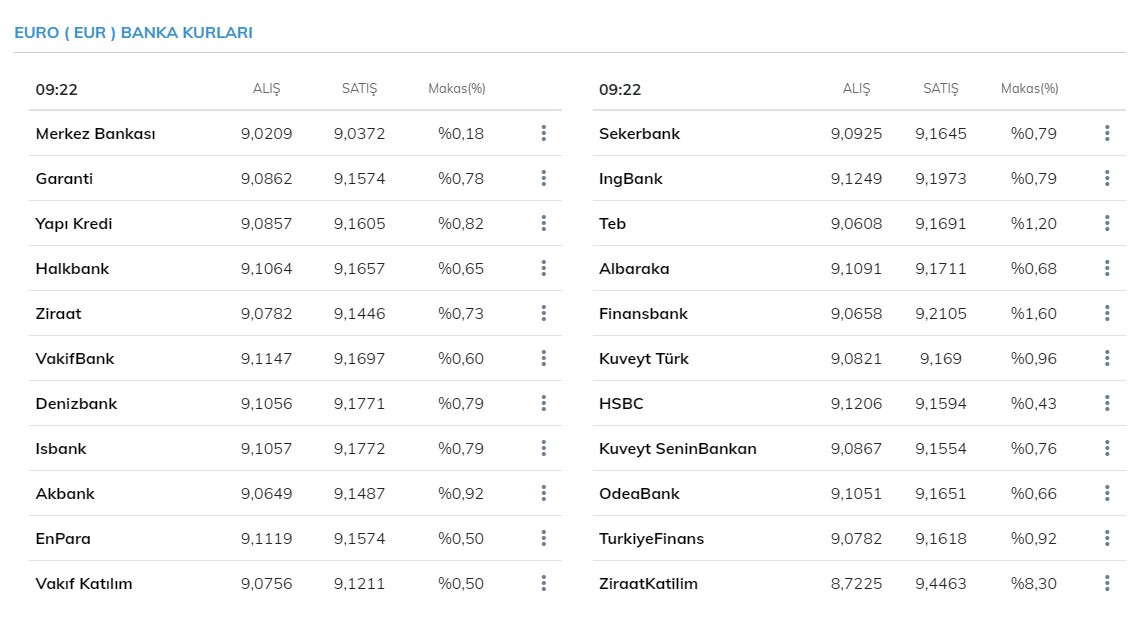Show more options for ZiraatKatilim
The height and width of the screenshot is (634, 1133).
[1107, 583]
